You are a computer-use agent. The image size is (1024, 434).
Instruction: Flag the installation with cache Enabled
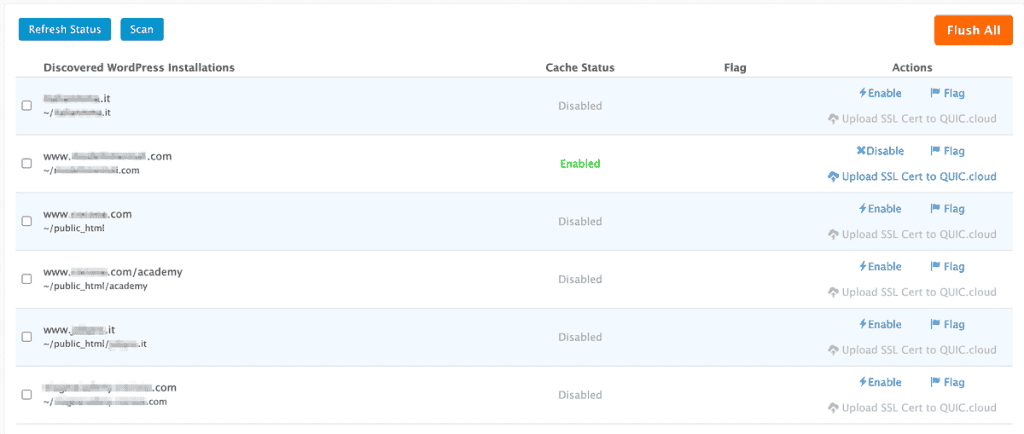click(x=948, y=151)
